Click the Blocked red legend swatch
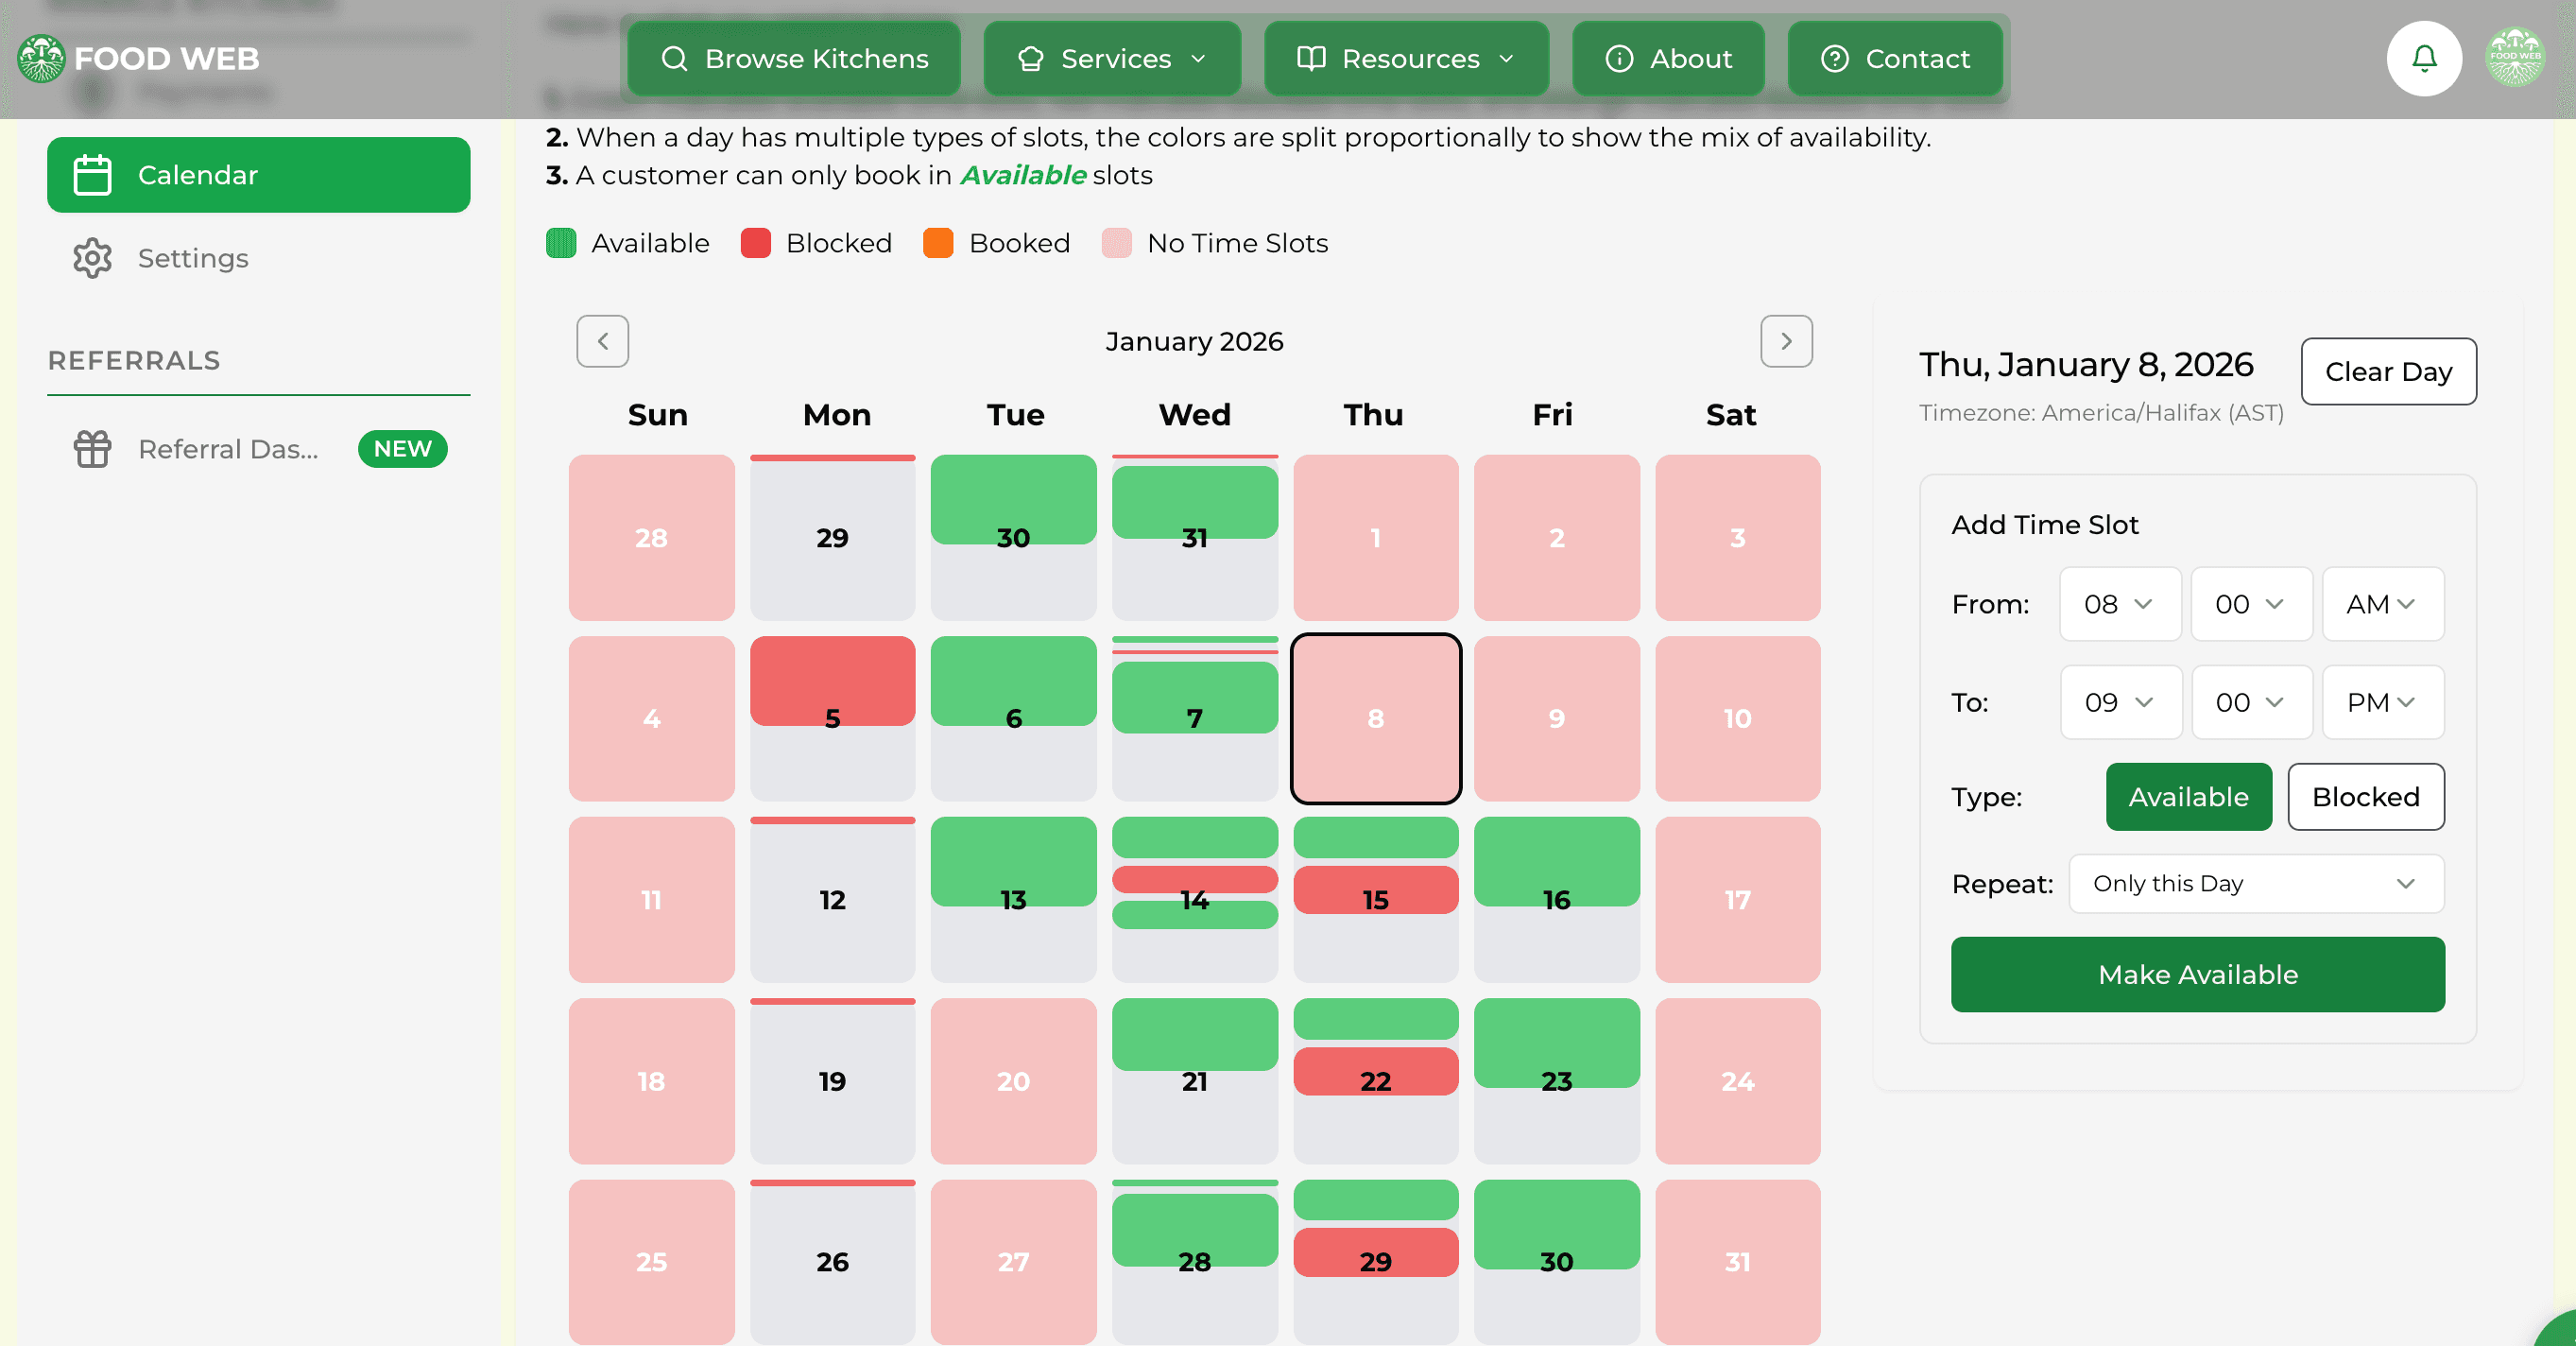2576x1346 pixels. coord(755,243)
